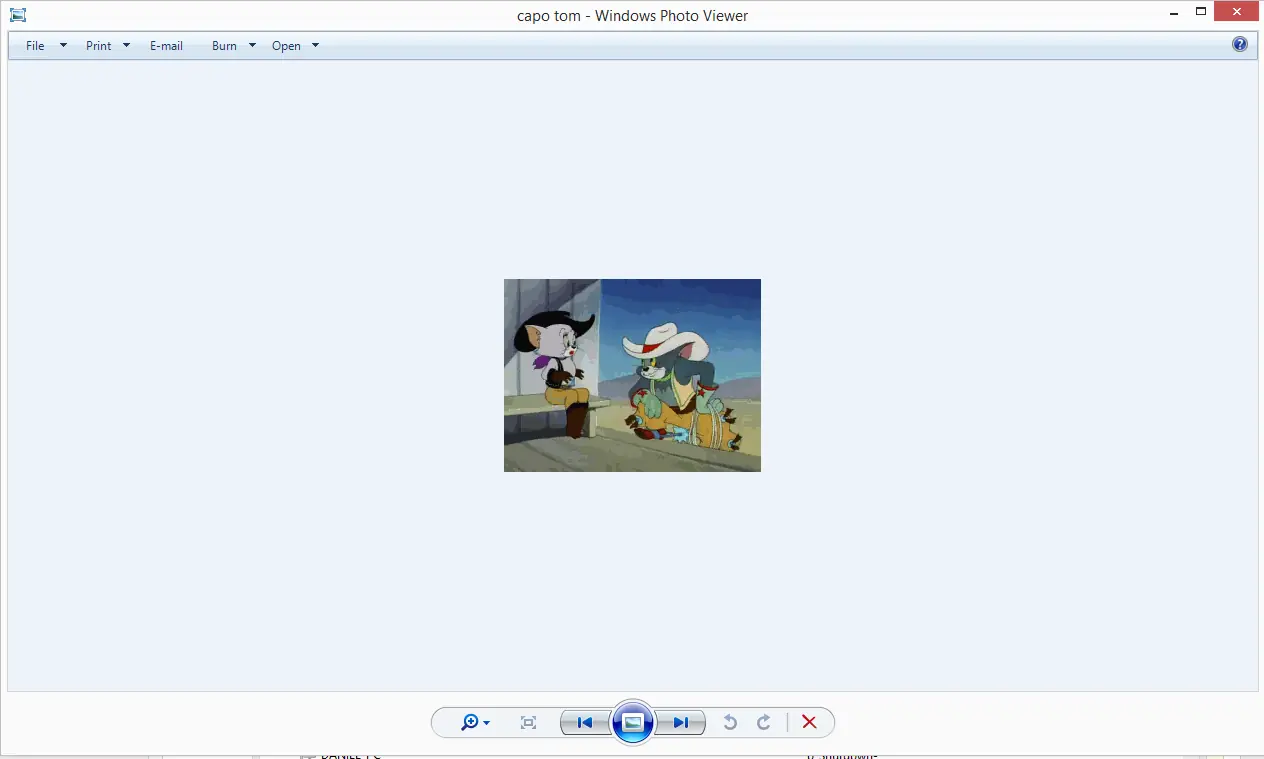1264x759 pixels.
Task: Open the Help icon
Action: pos(1240,44)
